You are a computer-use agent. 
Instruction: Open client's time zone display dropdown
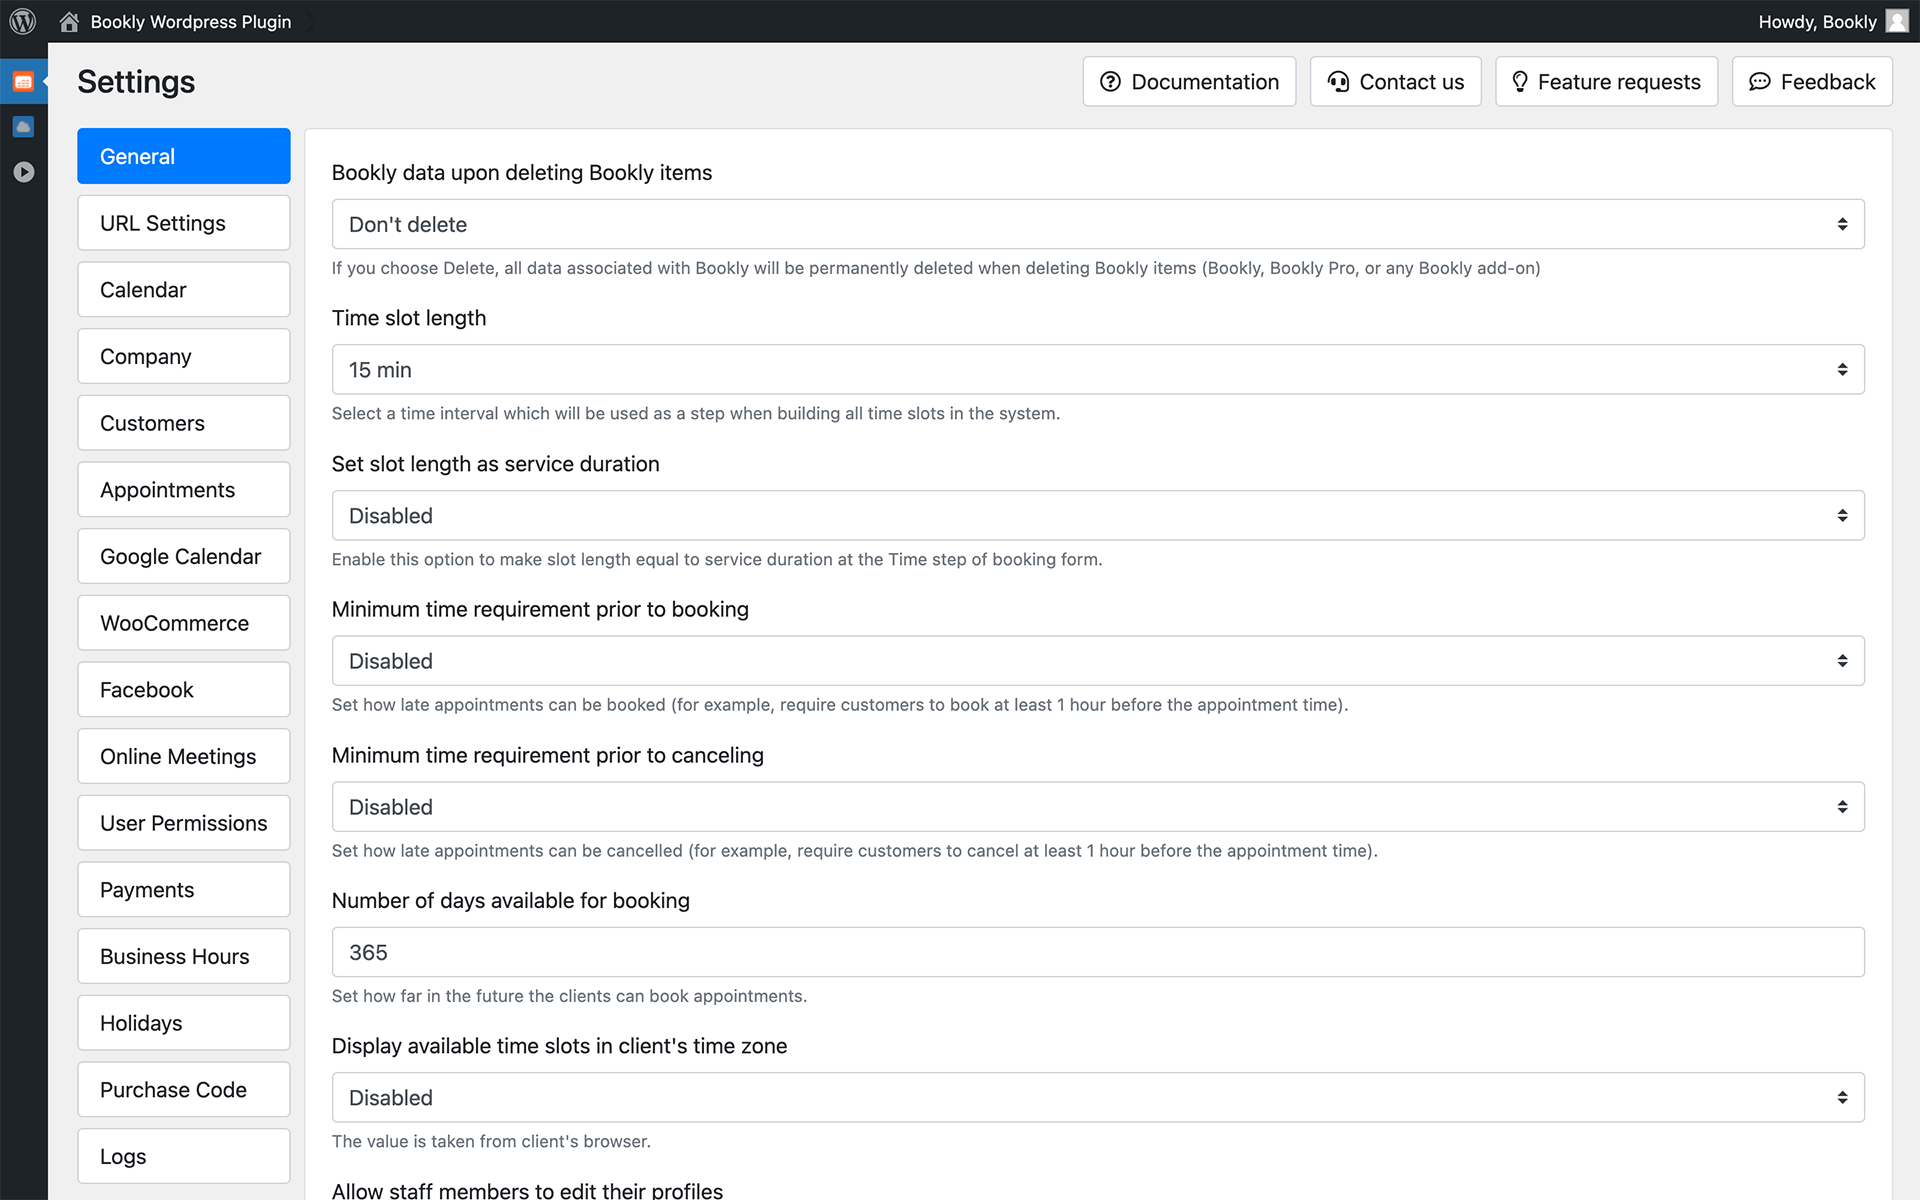pyautogui.click(x=1098, y=1098)
